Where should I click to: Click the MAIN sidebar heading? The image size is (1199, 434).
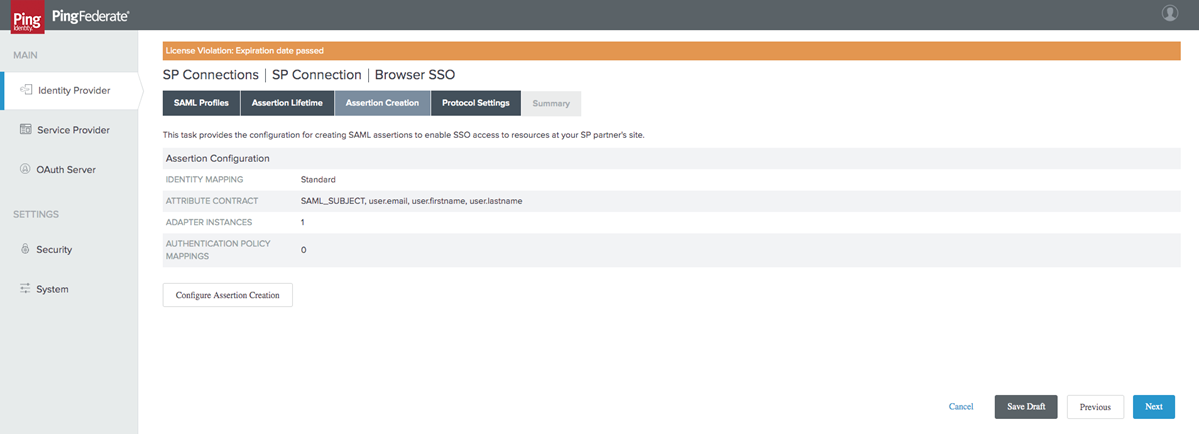pos(25,55)
